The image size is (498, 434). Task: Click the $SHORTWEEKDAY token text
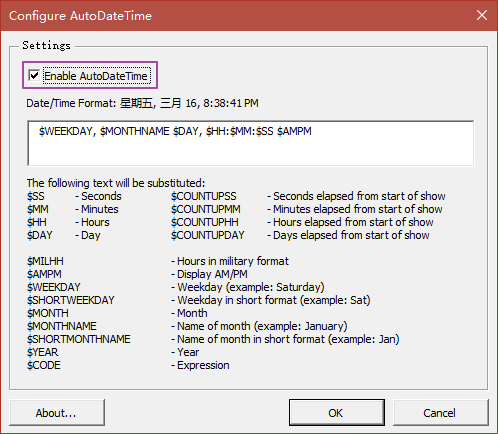tap(71, 300)
